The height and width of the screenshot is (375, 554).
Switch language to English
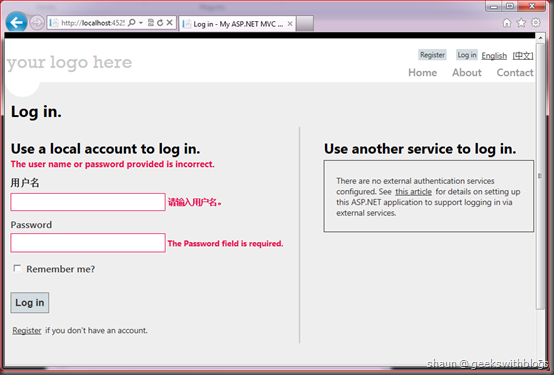point(494,55)
